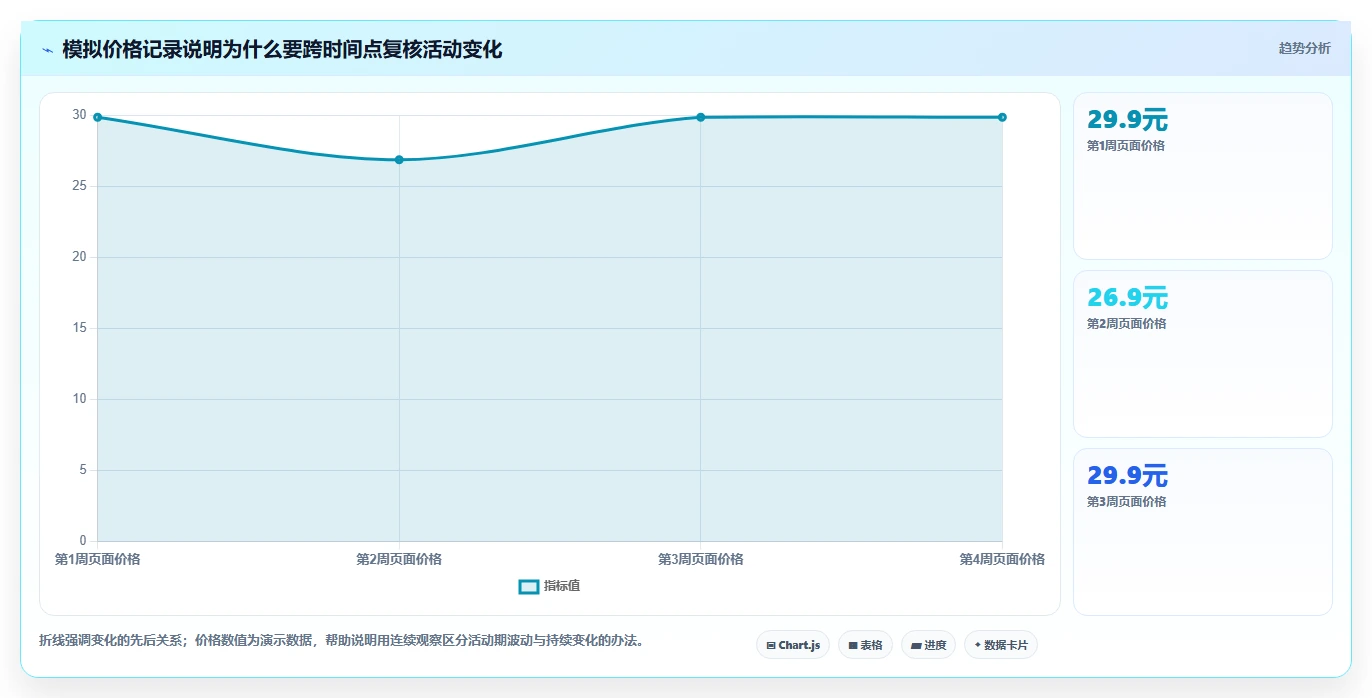1372x698 pixels.
Task: Click the 表格 tag button
Action: pyautogui.click(x=865, y=645)
